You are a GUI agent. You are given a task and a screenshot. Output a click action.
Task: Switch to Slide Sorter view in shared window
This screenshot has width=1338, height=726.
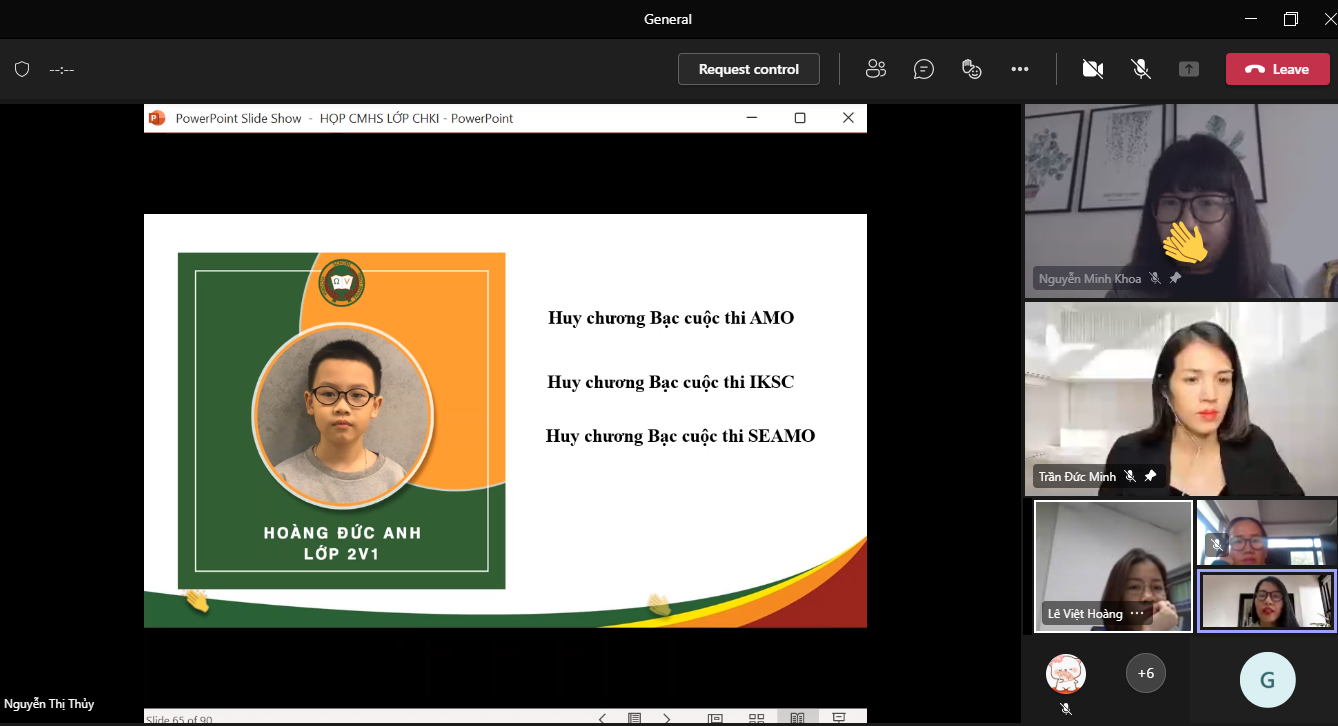[x=756, y=718]
